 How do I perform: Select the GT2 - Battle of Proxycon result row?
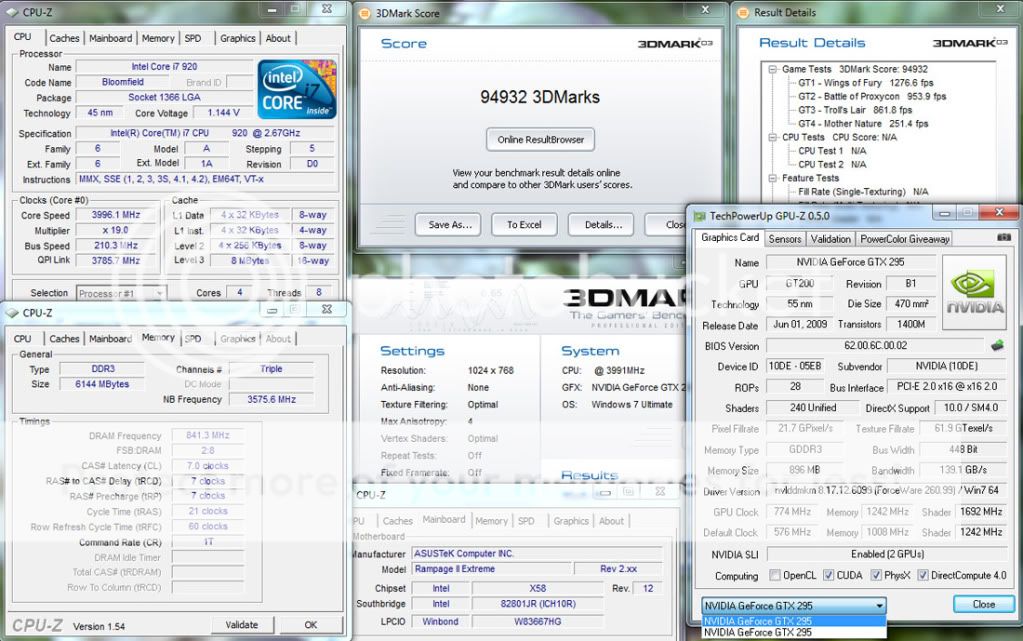pyautogui.click(x=872, y=97)
